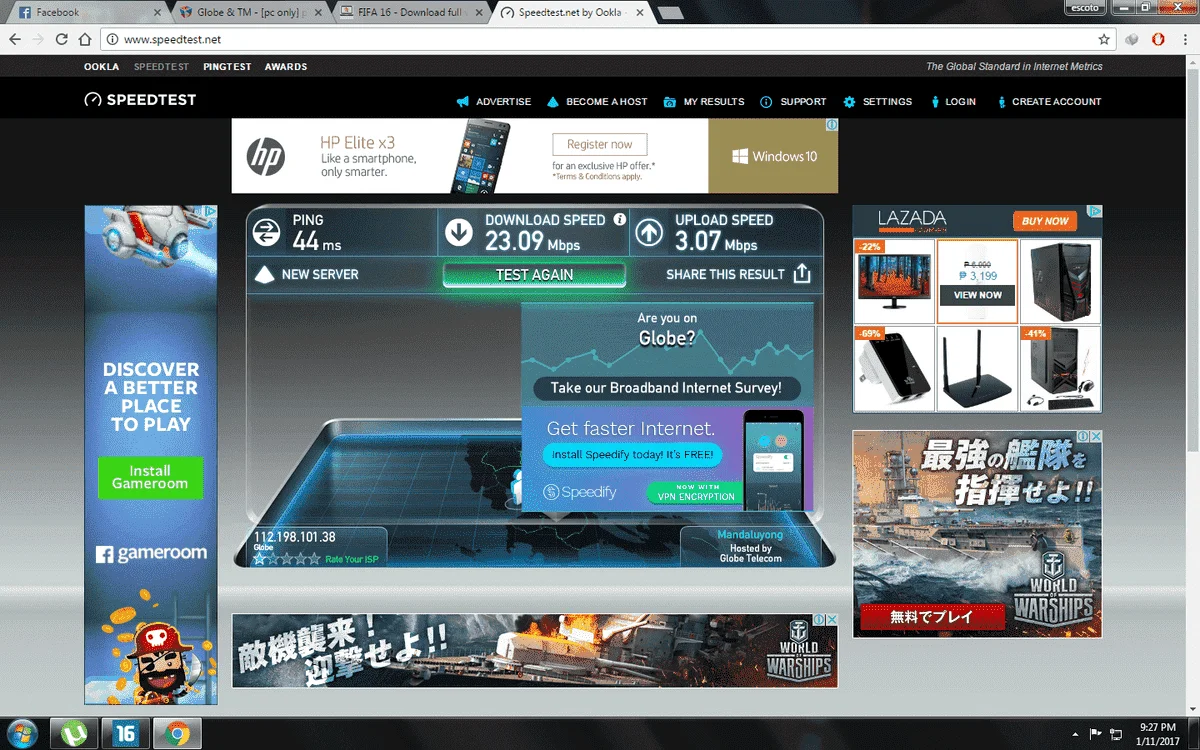This screenshot has width=1200, height=750.
Task: Open PINGTEST in the top nav
Action: (227, 67)
